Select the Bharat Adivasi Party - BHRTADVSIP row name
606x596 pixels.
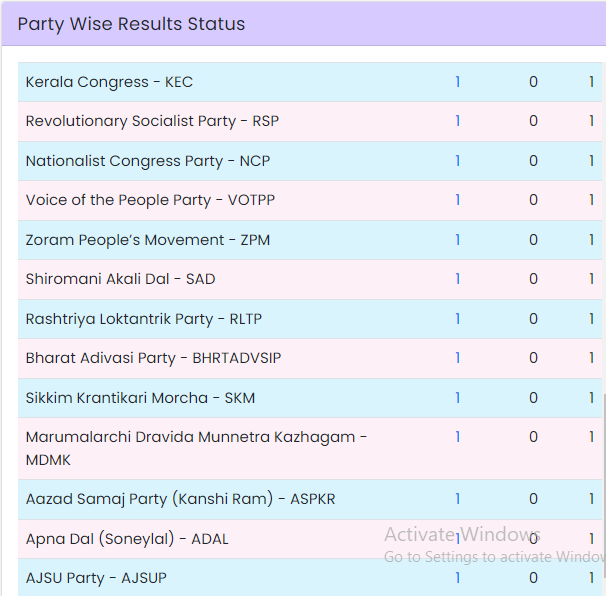click(x=153, y=358)
